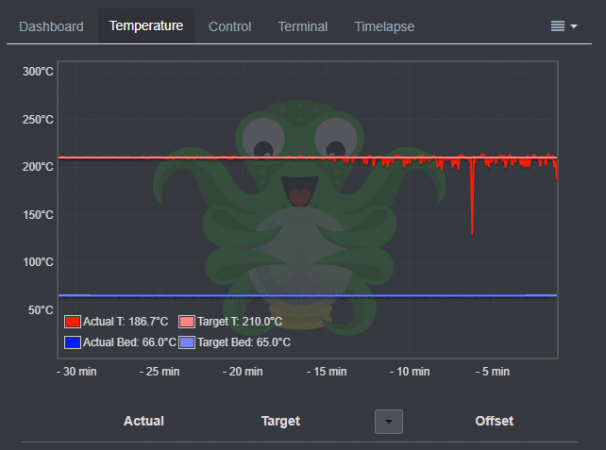Image resolution: width=606 pixels, height=450 pixels.
Task: Click the pink Target T legend swatch
Action: point(187,322)
